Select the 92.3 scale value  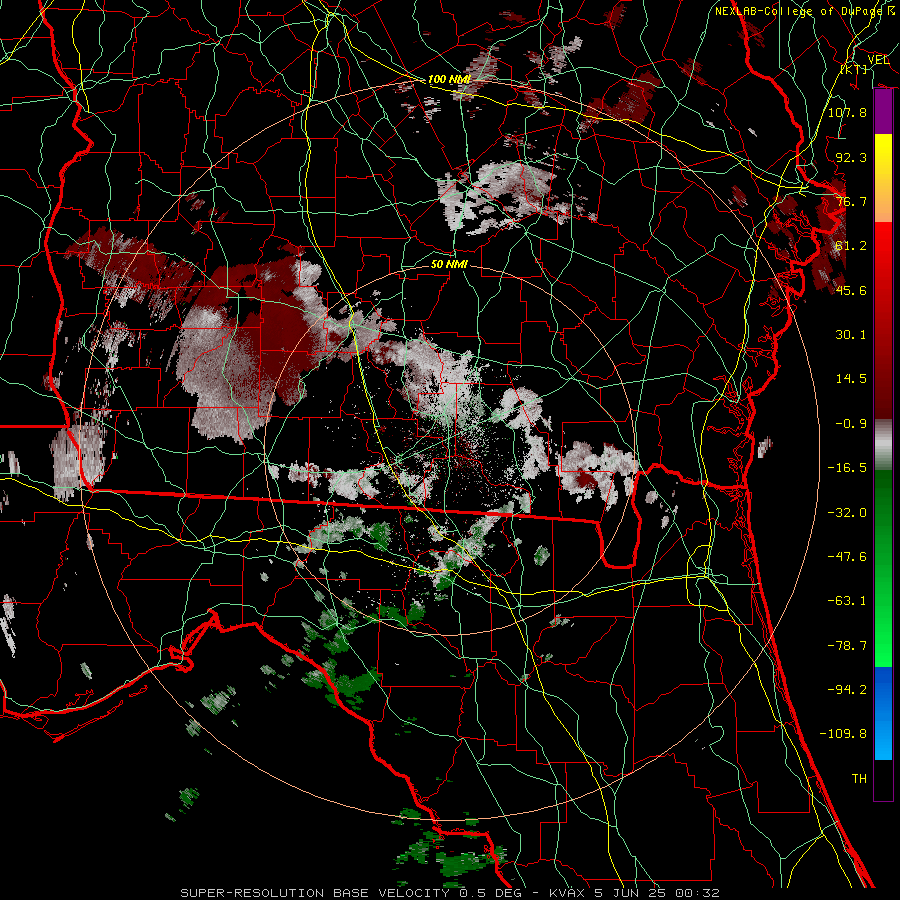pyautogui.click(x=851, y=157)
